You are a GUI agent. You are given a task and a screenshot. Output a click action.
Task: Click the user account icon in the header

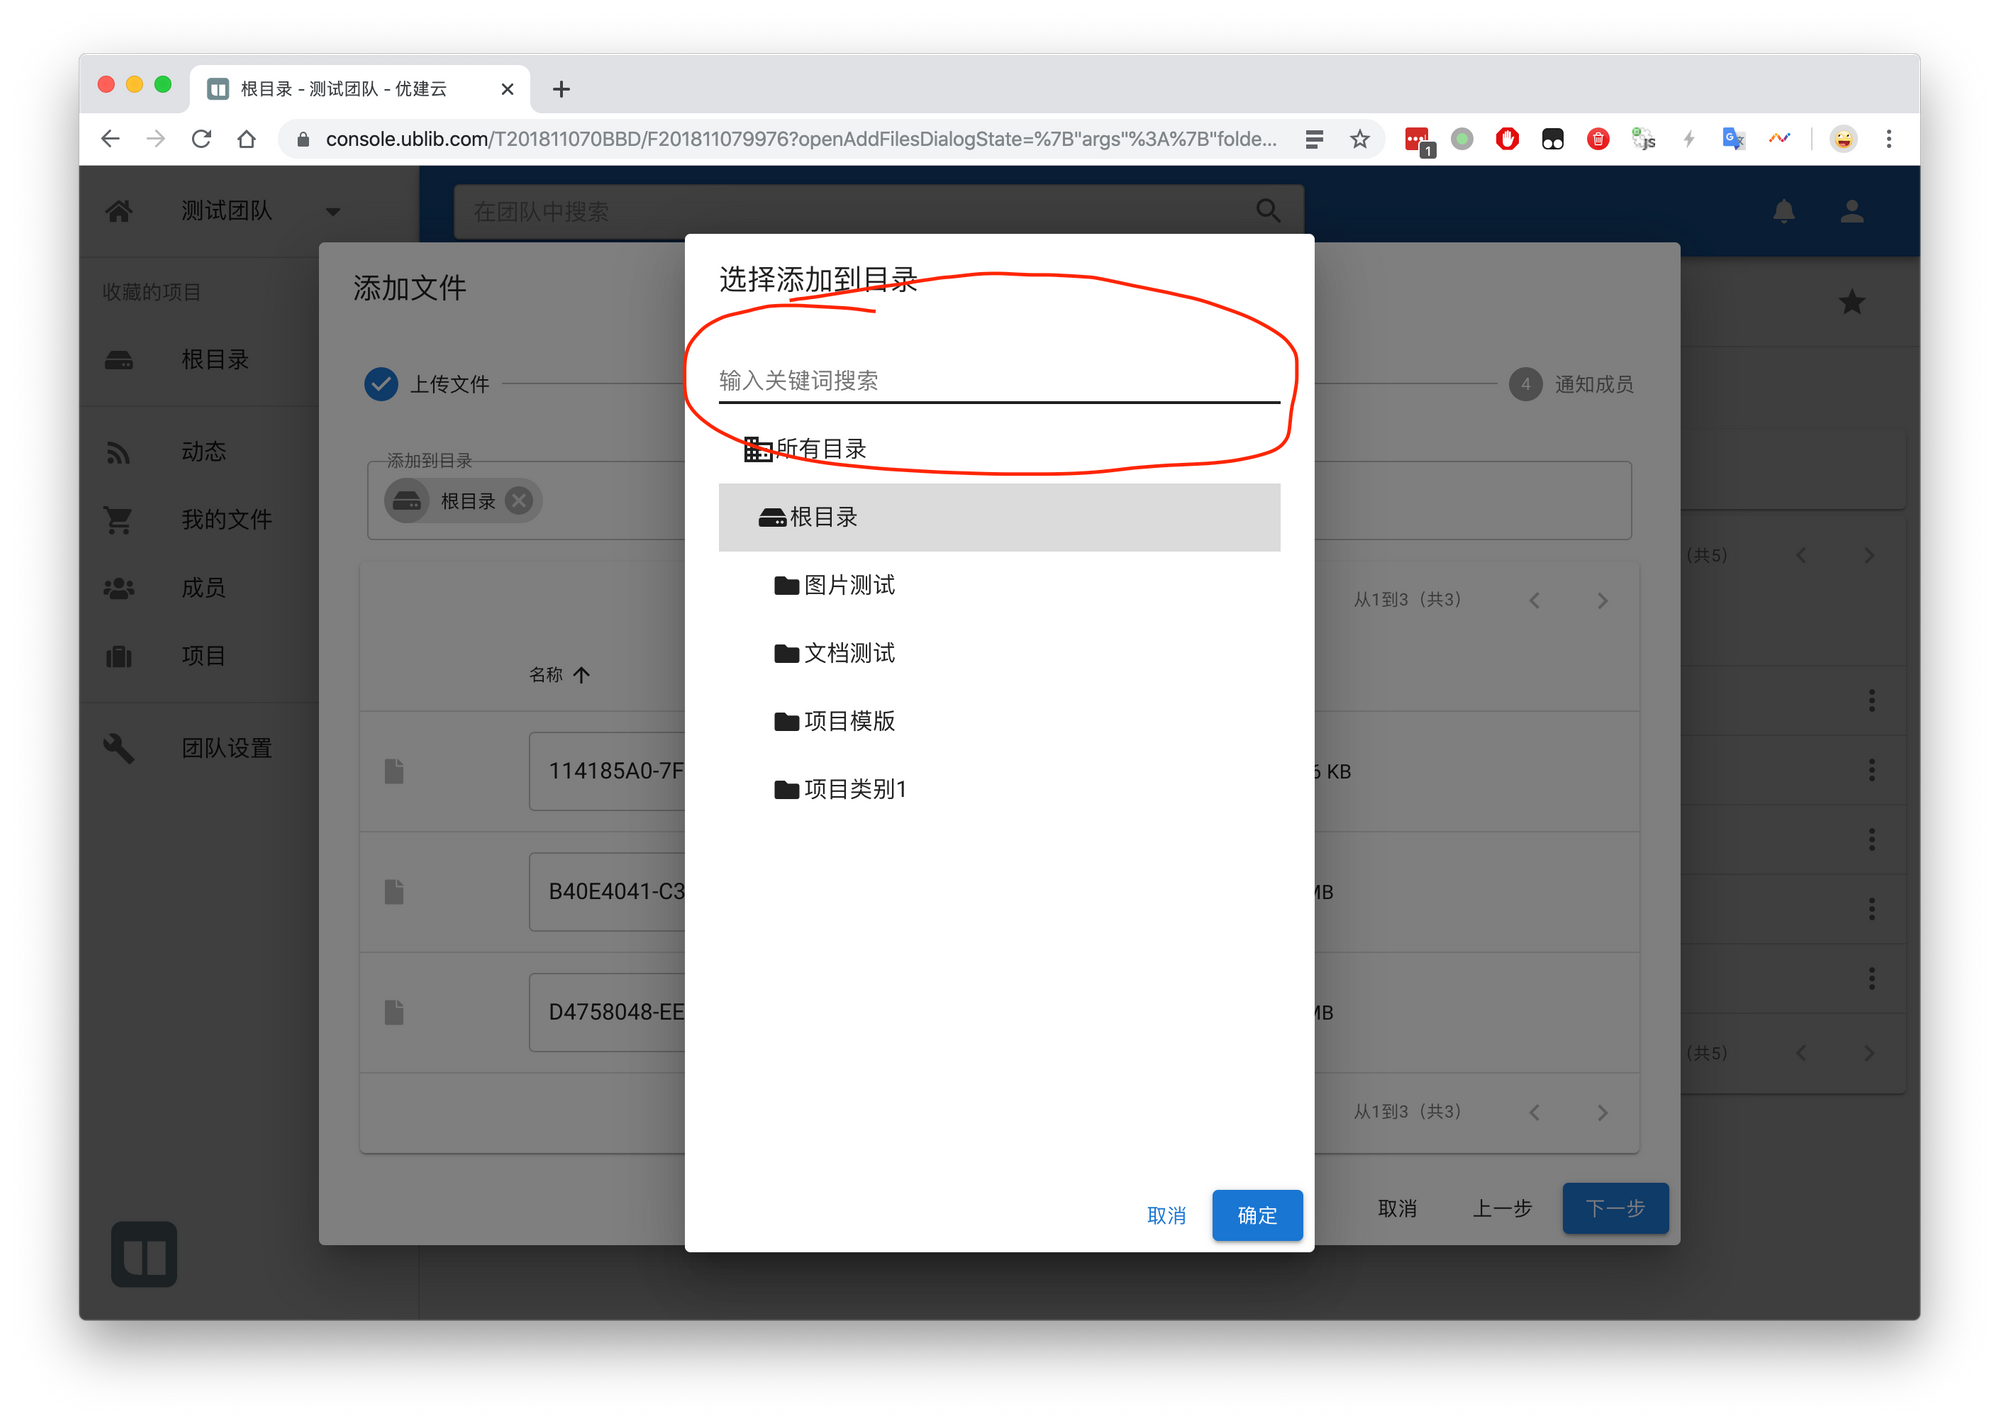(x=1851, y=211)
